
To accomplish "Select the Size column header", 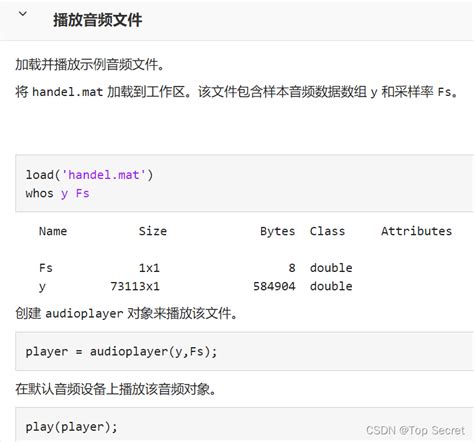I will pos(153,231).
